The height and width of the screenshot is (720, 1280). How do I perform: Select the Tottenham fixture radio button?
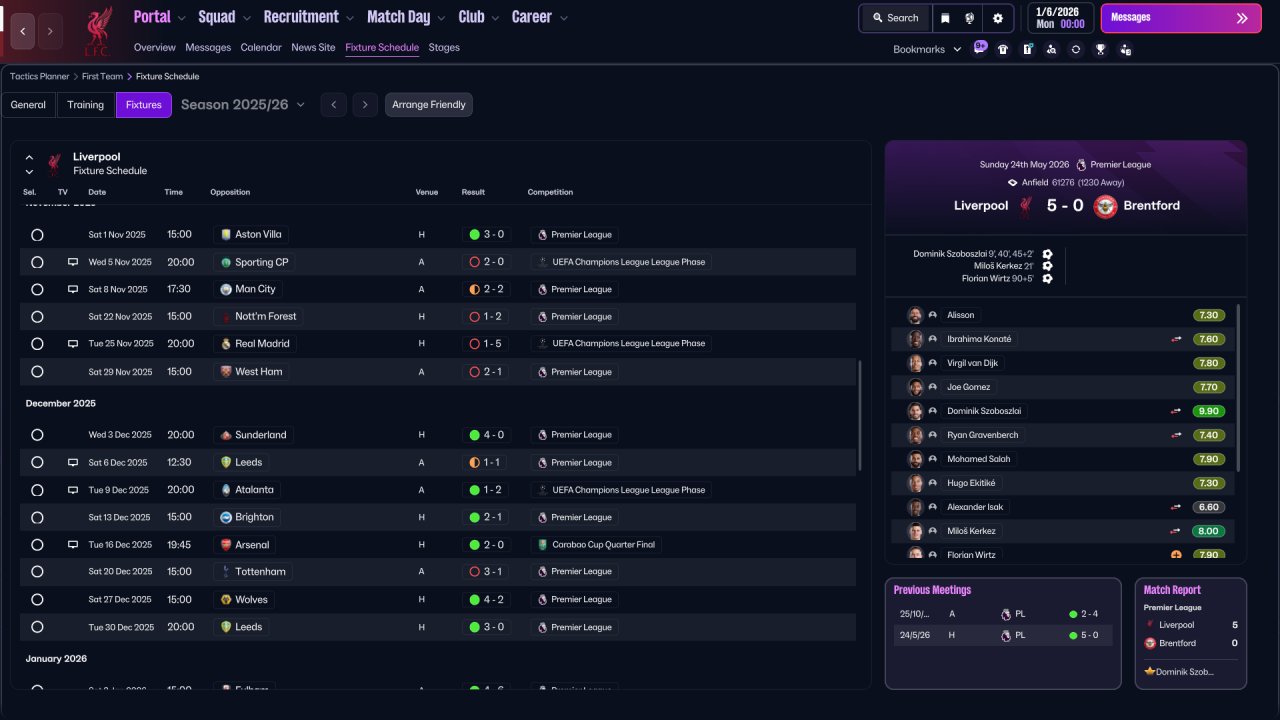tap(37, 572)
